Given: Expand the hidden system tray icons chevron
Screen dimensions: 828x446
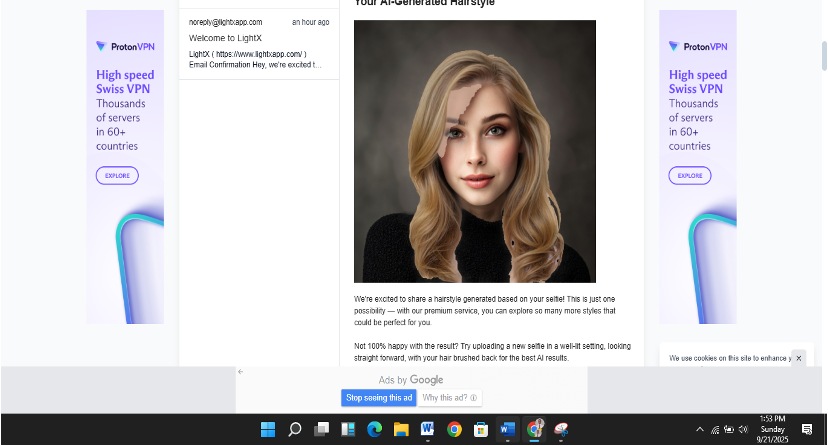Looking at the screenshot, I should (699, 430).
